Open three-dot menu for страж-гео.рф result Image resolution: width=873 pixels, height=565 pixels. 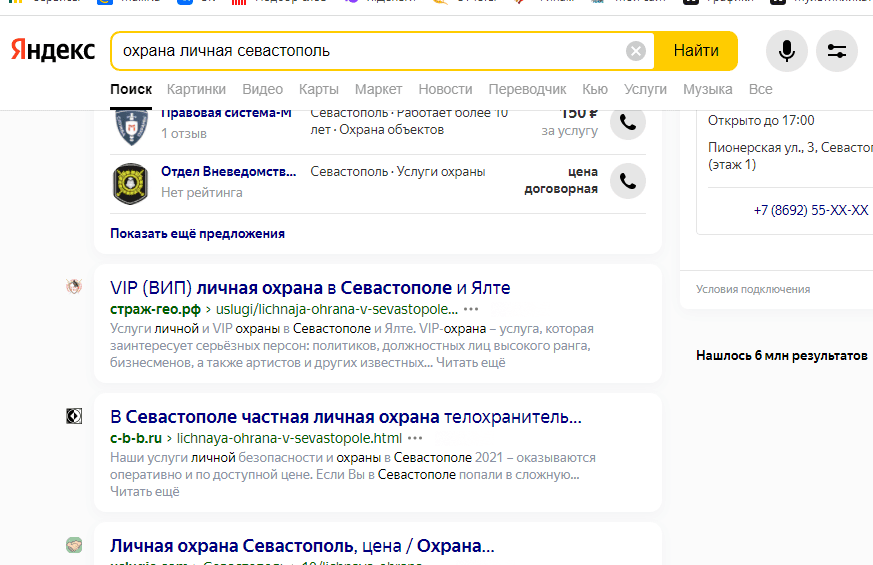click(x=472, y=309)
